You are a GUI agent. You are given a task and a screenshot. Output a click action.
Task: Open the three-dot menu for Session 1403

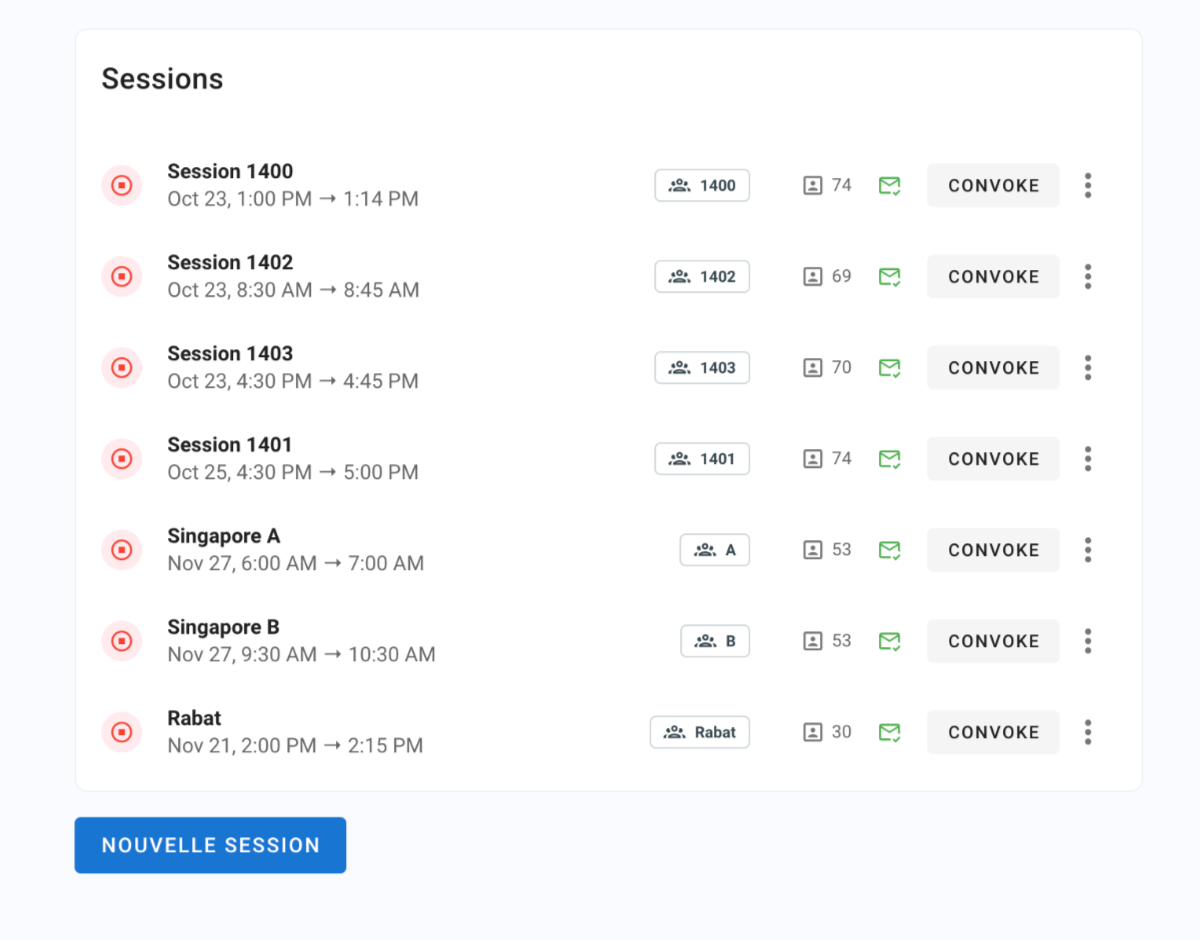click(x=1088, y=368)
